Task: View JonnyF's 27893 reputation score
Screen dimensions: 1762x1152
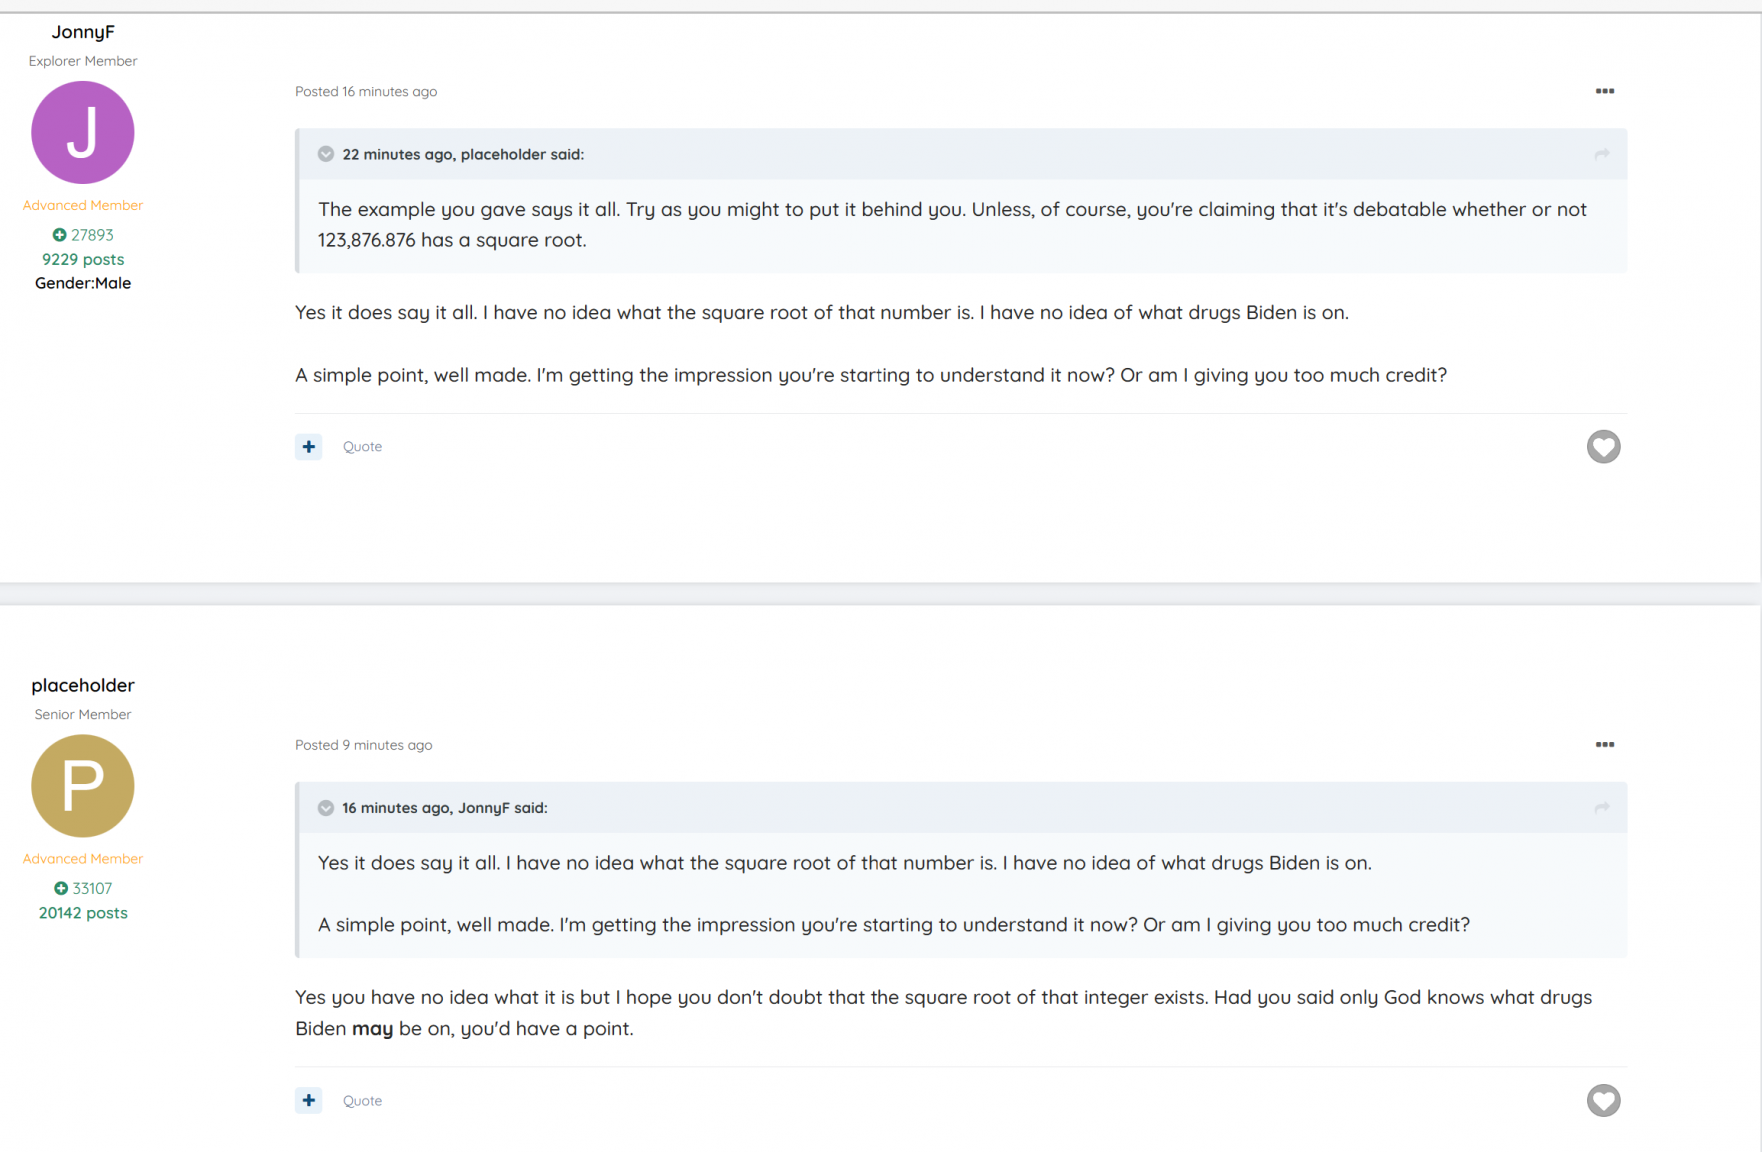Action: pos(83,235)
